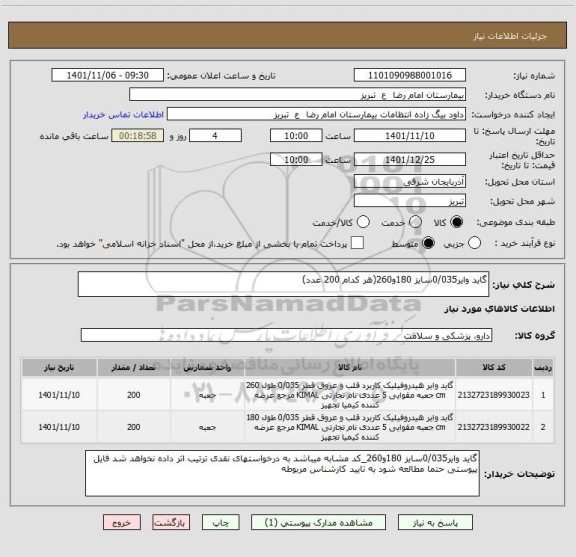Click the buyer organization name field
This screenshot has width=576, height=557.
[x=298, y=95]
